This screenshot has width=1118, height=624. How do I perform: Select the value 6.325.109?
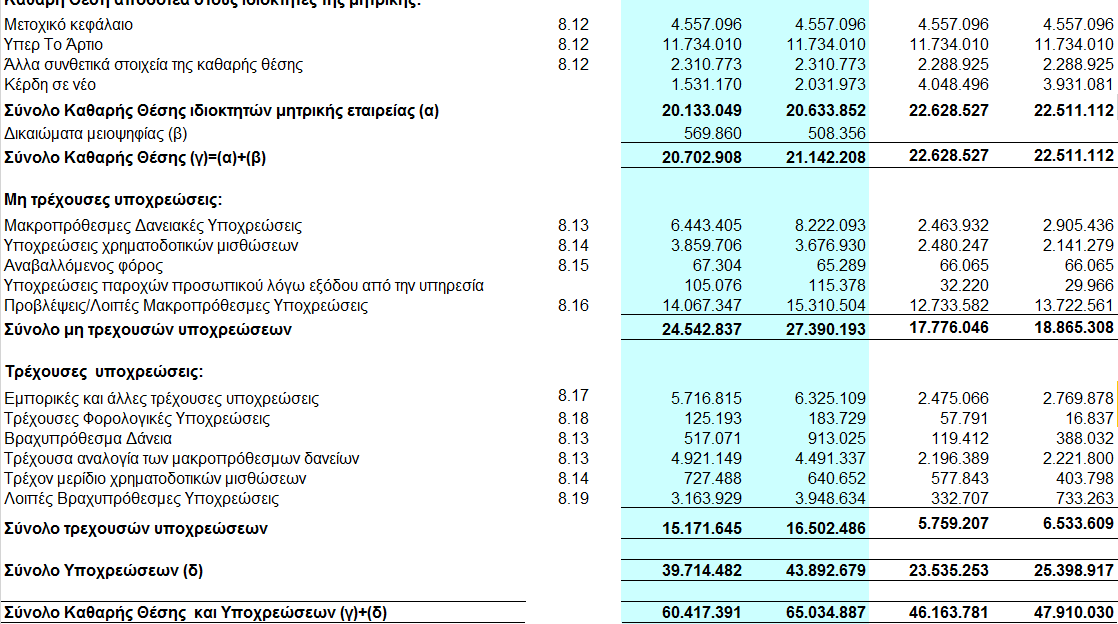pos(830,399)
